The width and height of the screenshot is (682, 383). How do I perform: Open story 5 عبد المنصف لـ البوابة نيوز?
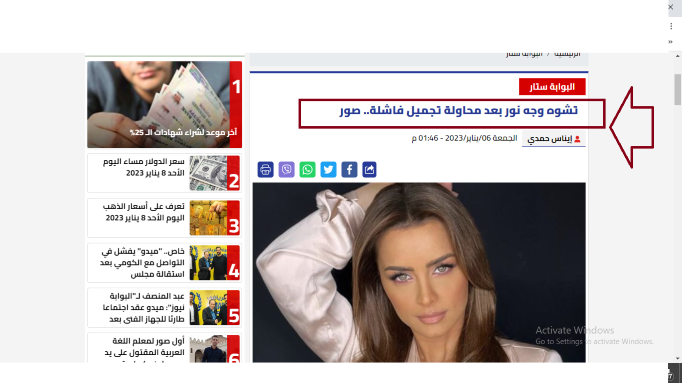coord(164,307)
